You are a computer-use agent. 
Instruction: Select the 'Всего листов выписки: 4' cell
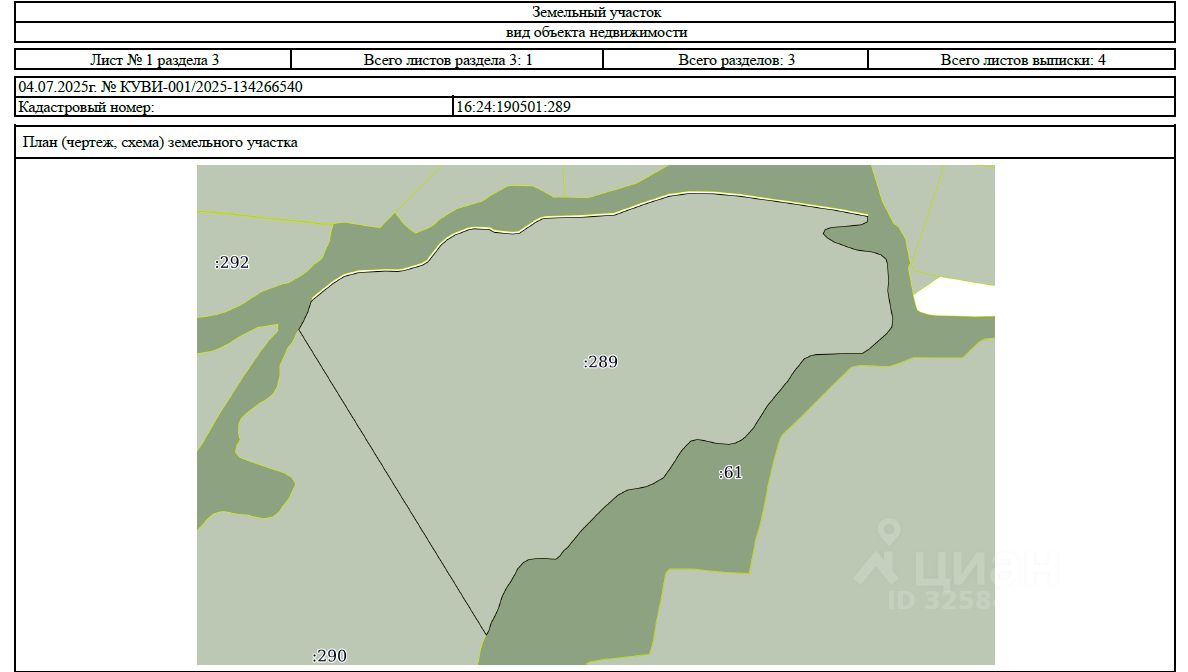(x=1022, y=60)
